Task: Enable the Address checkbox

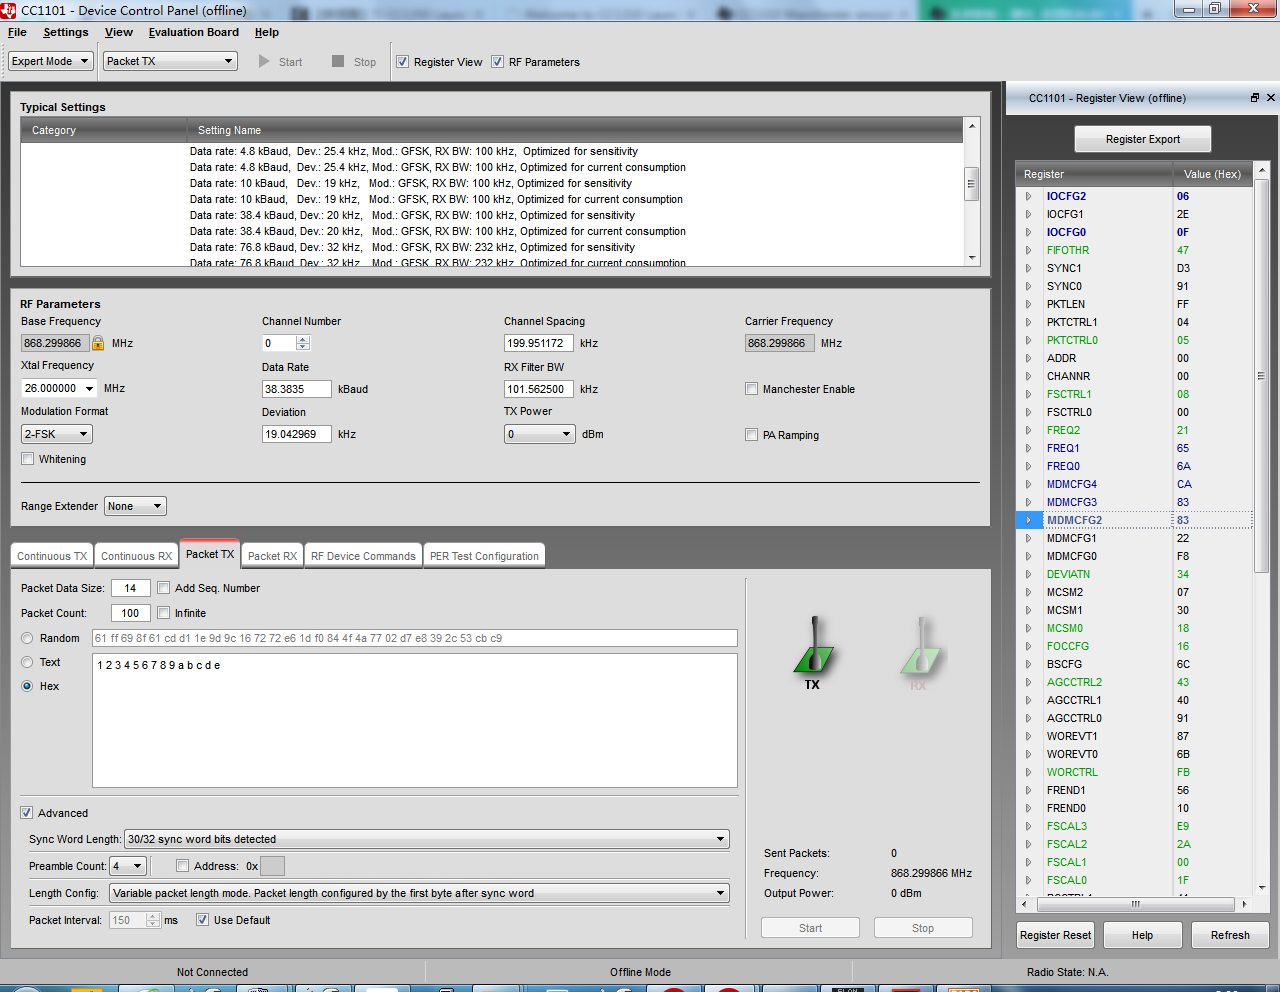Action: tap(182, 866)
